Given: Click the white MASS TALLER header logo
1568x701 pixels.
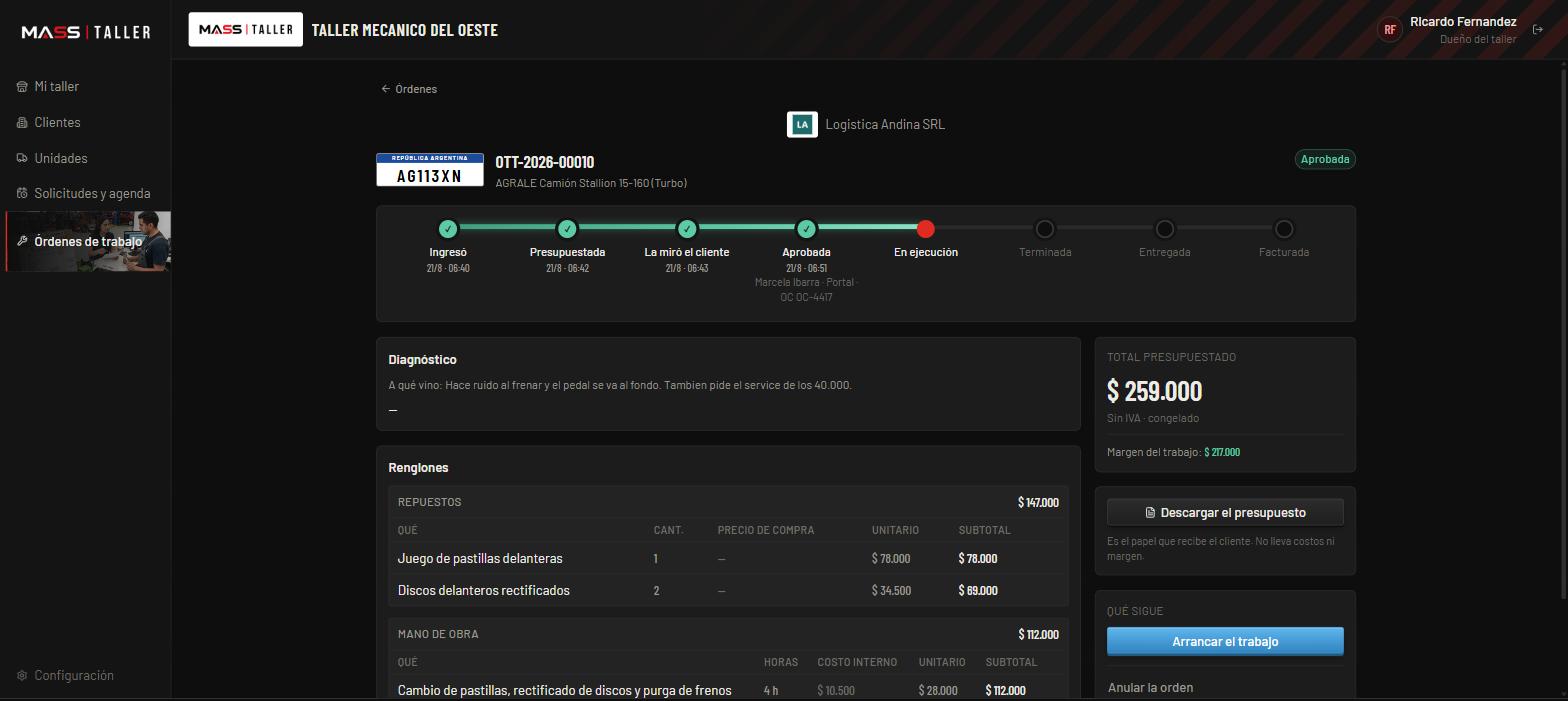Looking at the screenshot, I should click(x=246, y=30).
